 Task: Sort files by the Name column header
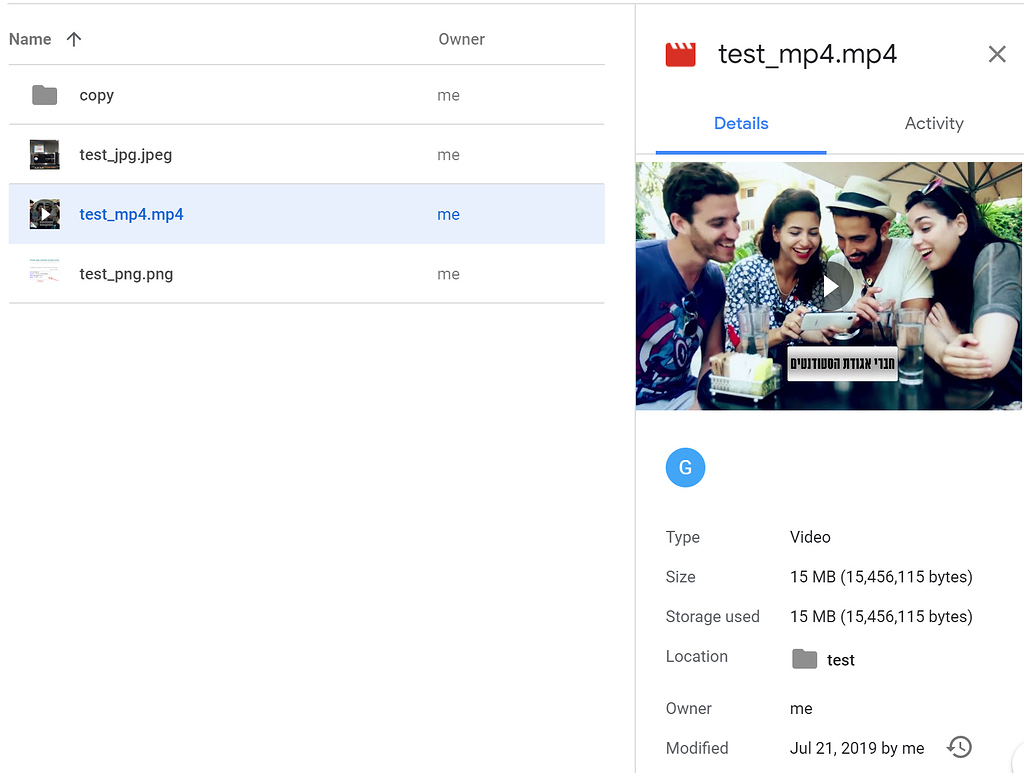coord(30,40)
